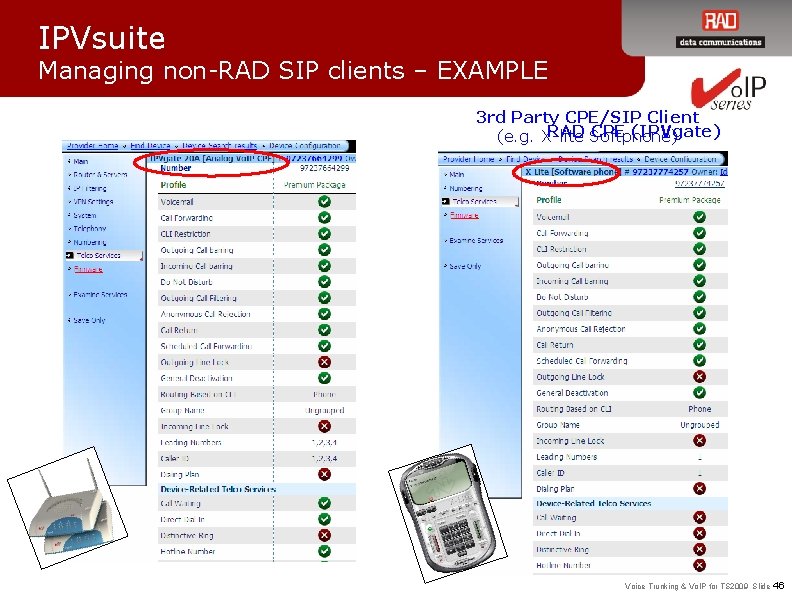Click Anonymous Call Rejection check, X-Lite panel
Screen dimensions: 792x594
[699, 328]
